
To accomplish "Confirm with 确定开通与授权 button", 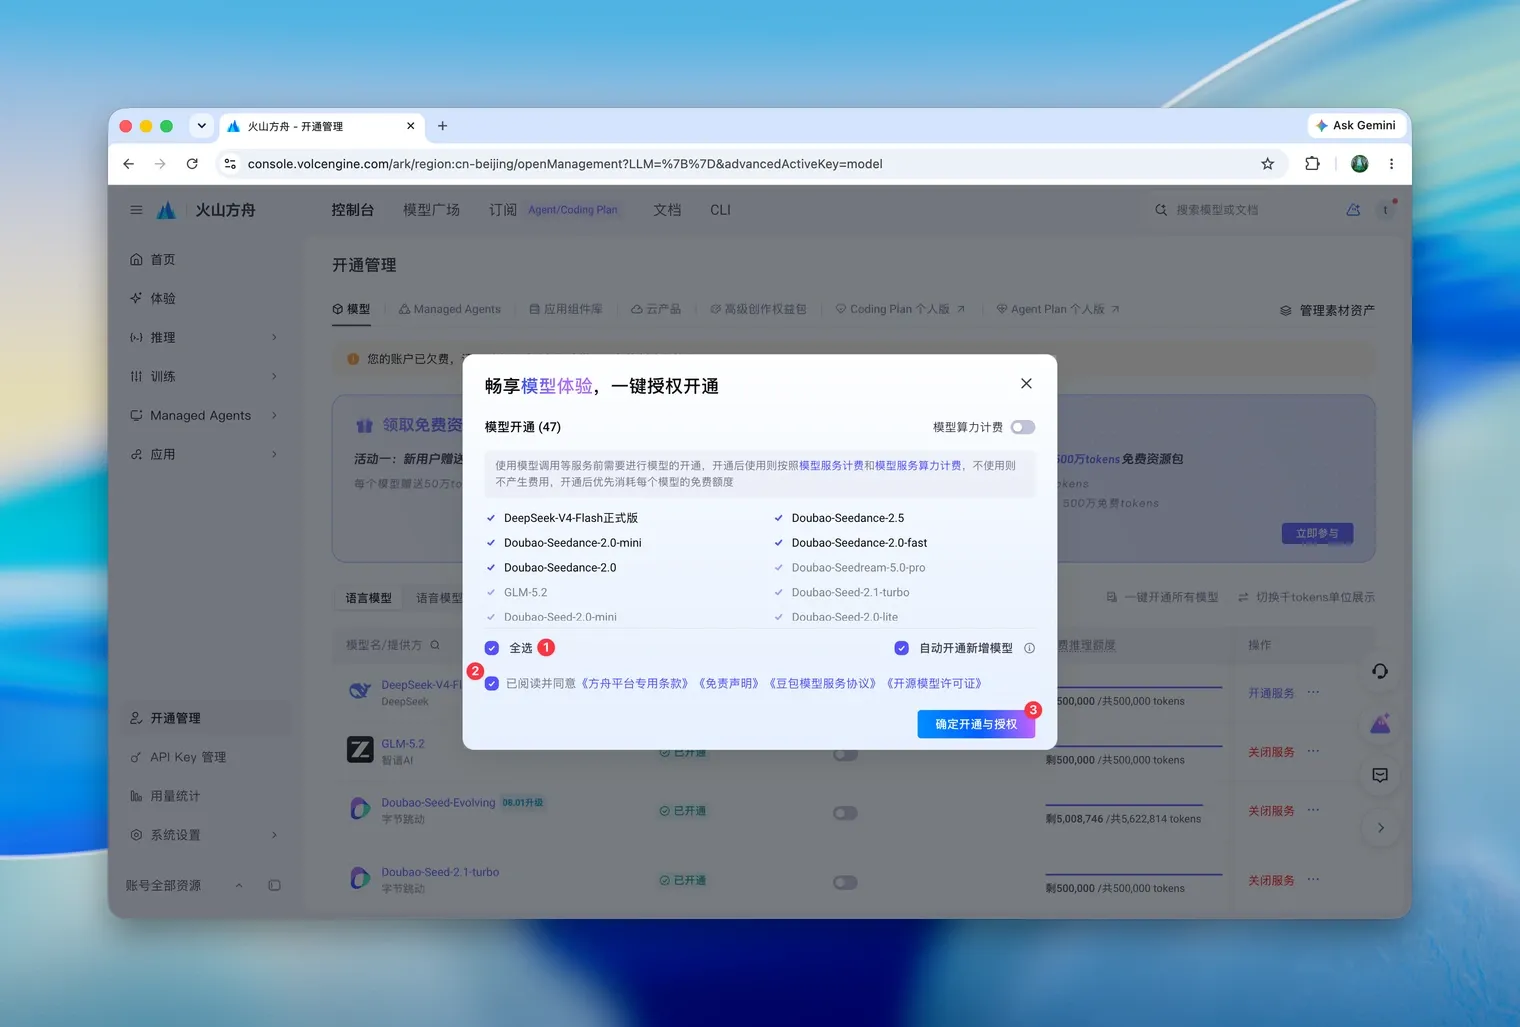I will point(976,724).
